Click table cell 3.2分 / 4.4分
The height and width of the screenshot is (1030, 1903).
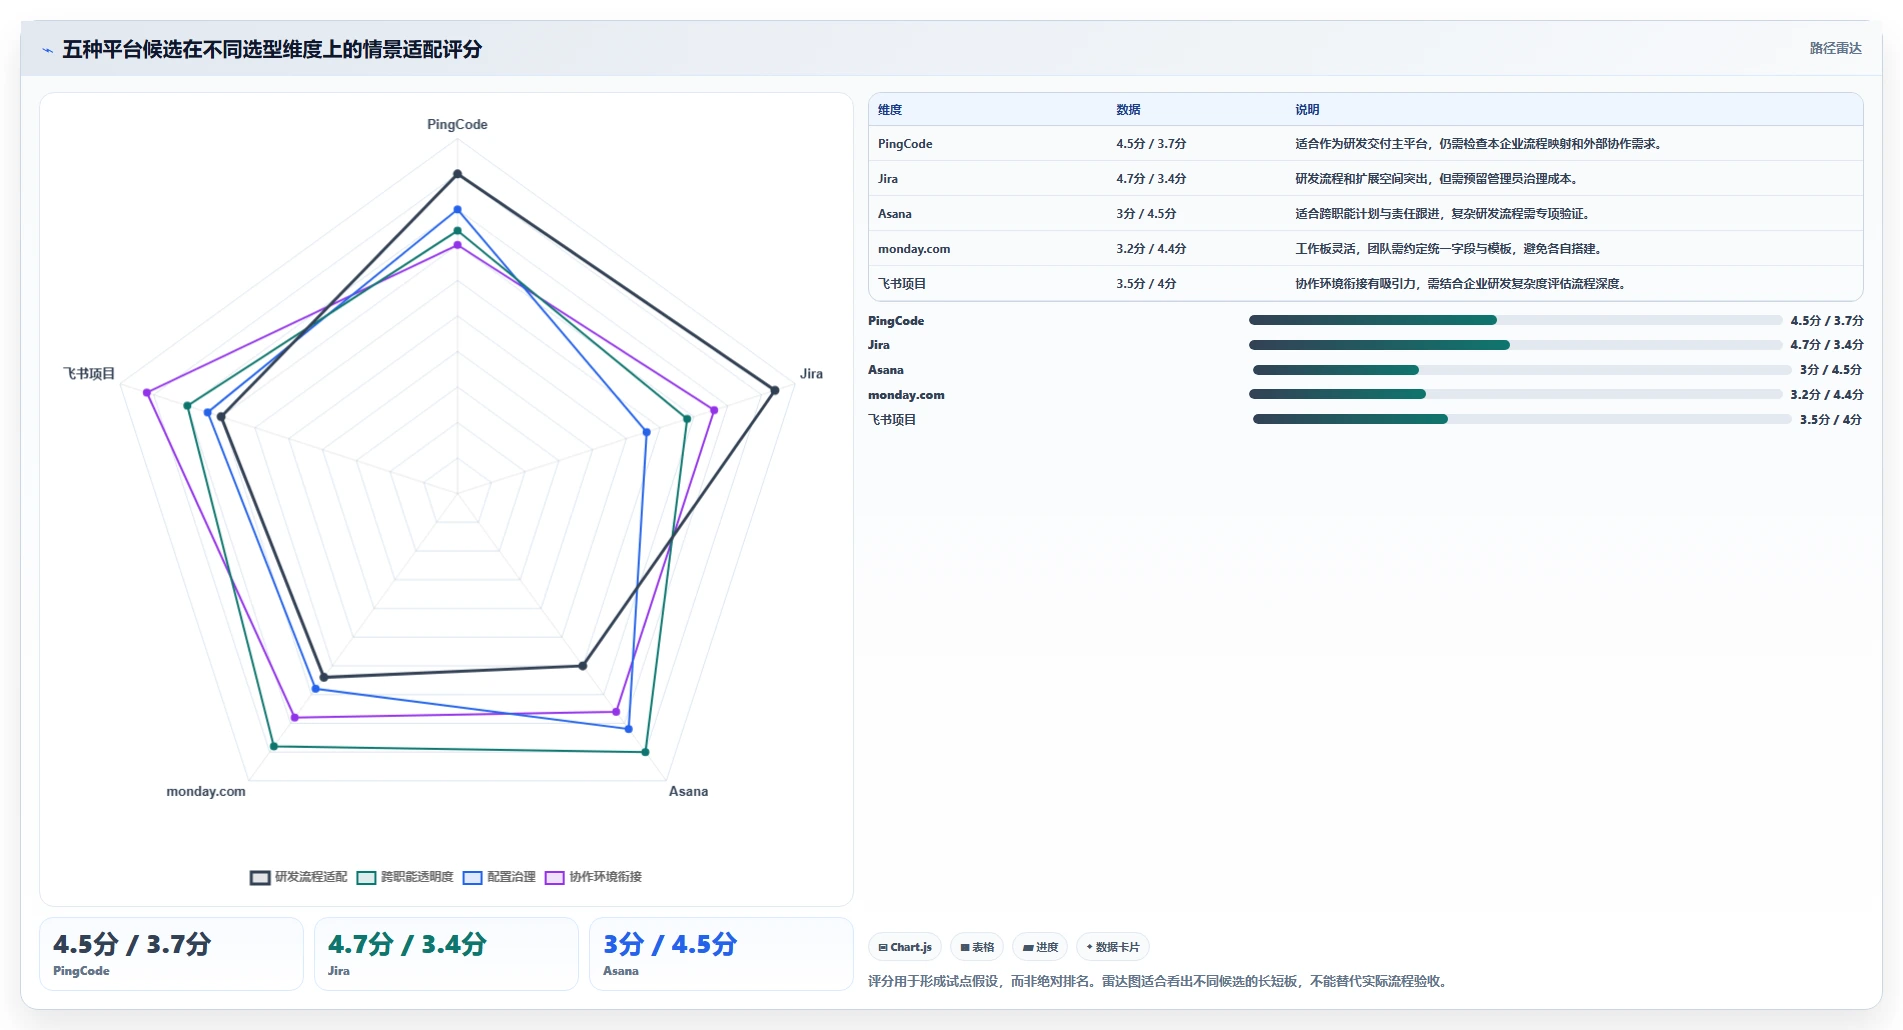1151,249
